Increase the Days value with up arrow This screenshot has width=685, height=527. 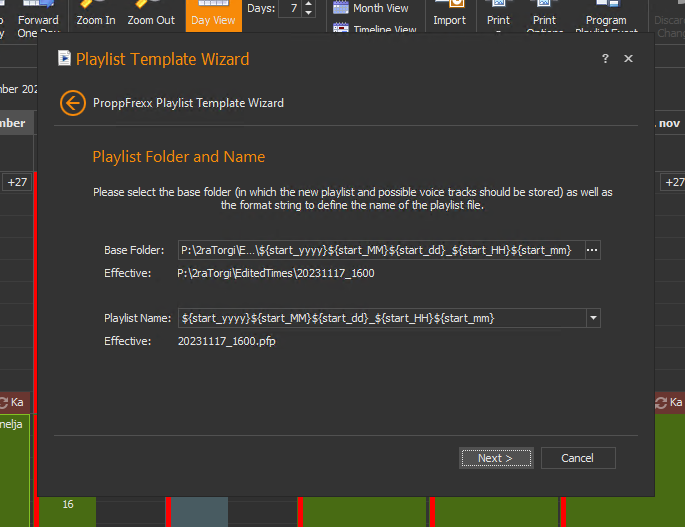(308, 4)
